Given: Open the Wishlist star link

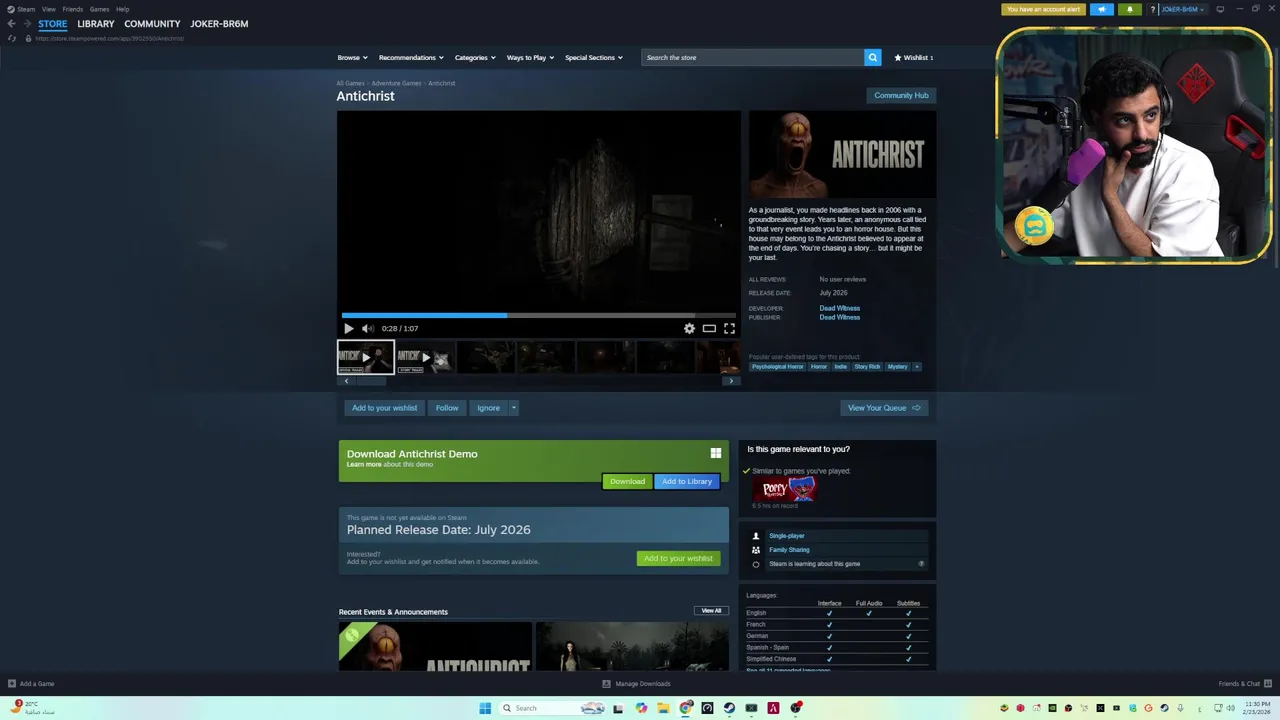Looking at the screenshot, I should point(913,58).
